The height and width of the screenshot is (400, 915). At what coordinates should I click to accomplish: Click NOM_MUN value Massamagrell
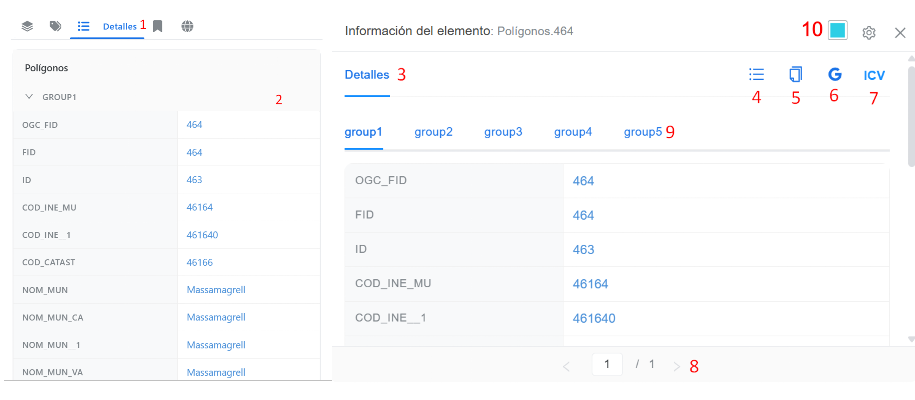pos(216,290)
